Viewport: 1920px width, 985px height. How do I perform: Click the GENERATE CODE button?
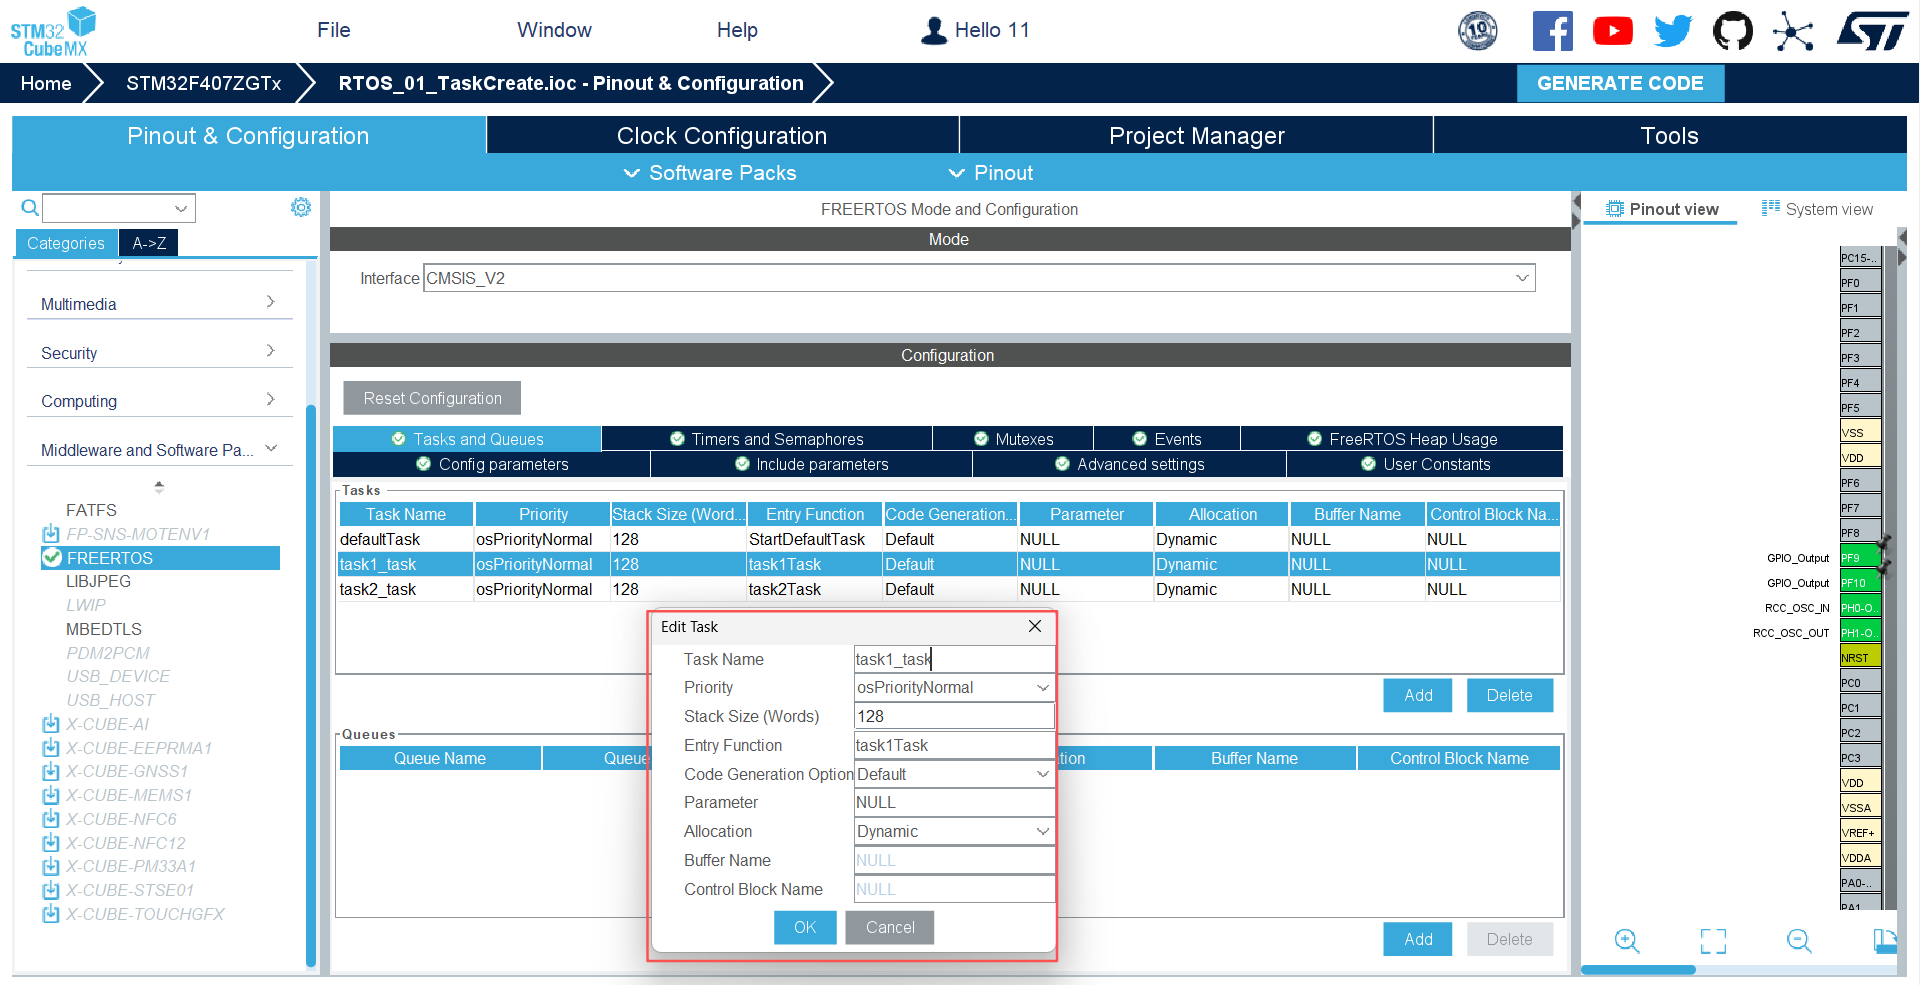coord(1620,83)
